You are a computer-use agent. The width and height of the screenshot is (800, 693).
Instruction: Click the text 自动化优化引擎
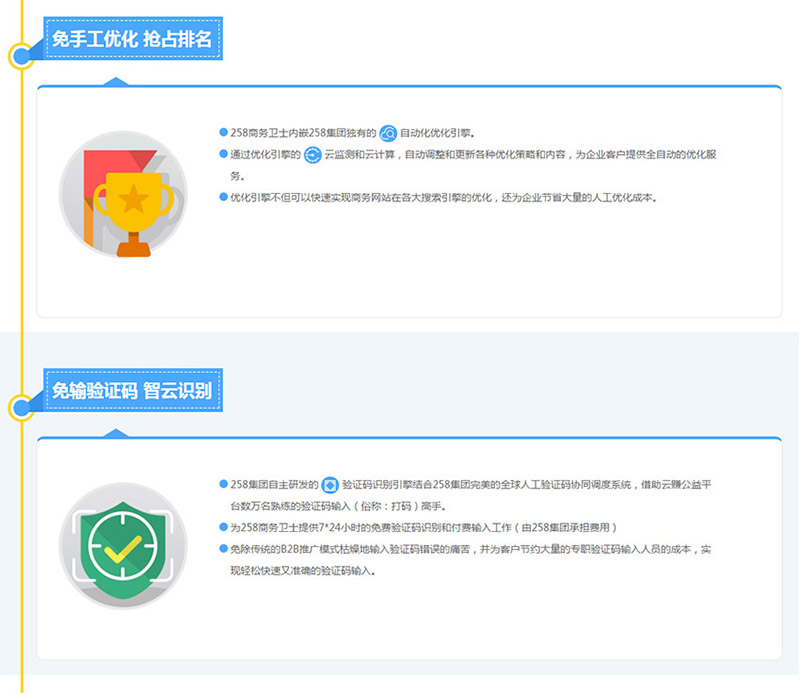[x=437, y=133]
